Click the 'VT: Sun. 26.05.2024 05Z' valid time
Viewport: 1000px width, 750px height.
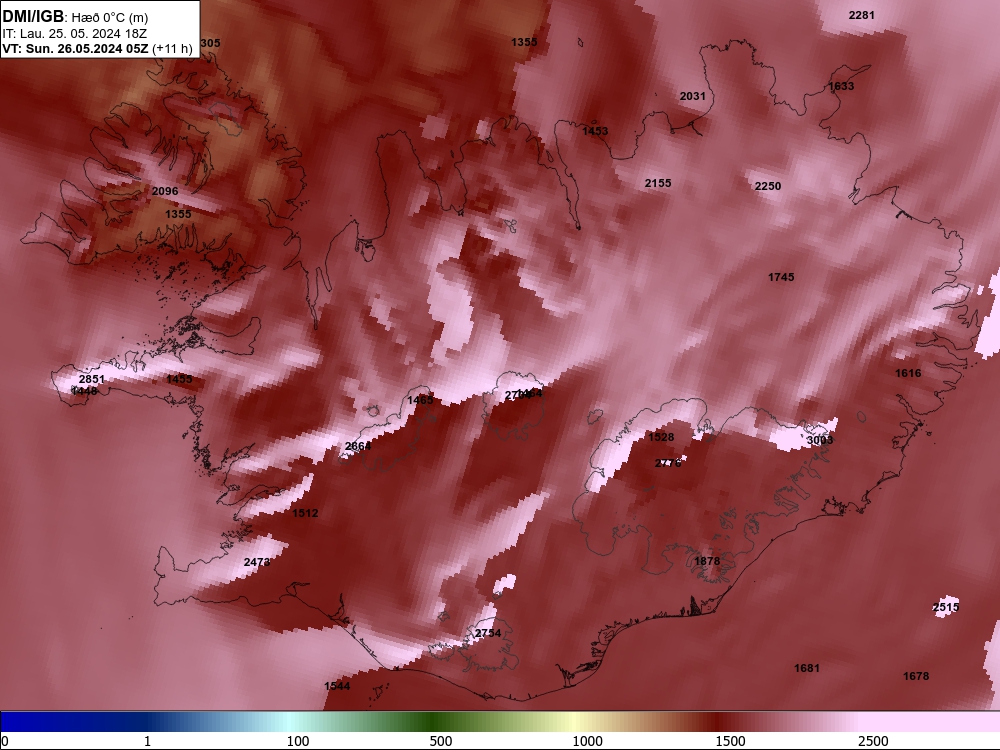[x=75, y=48]
